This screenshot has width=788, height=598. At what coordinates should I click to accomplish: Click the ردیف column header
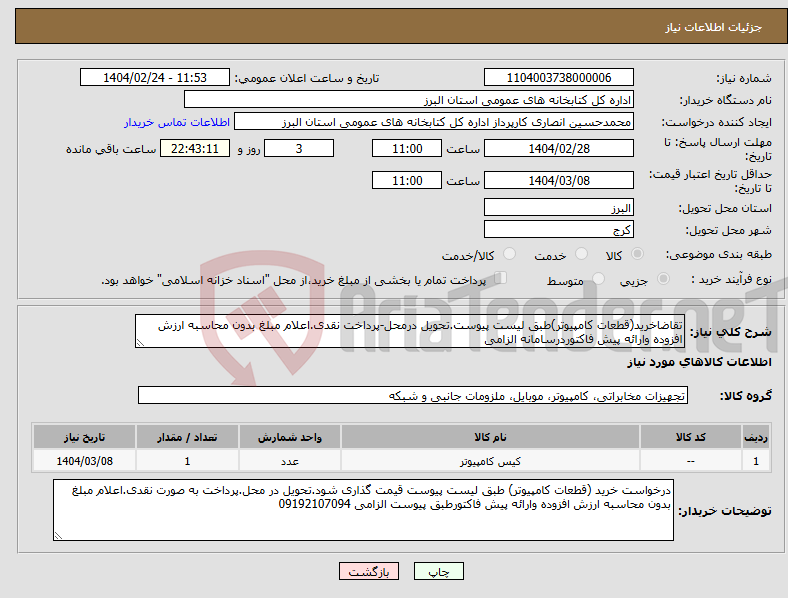point(755,437)
